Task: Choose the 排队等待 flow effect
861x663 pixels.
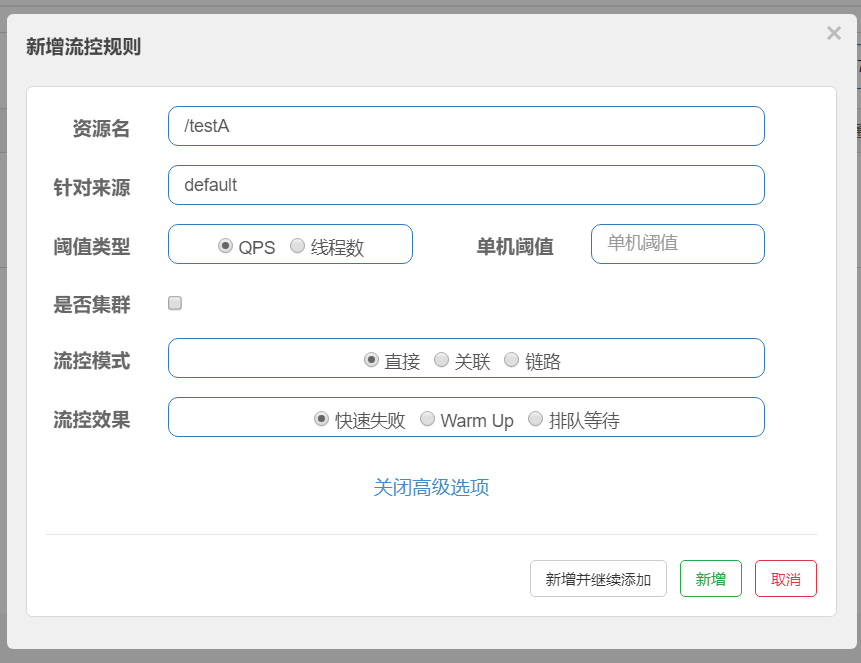Action: 535,419
